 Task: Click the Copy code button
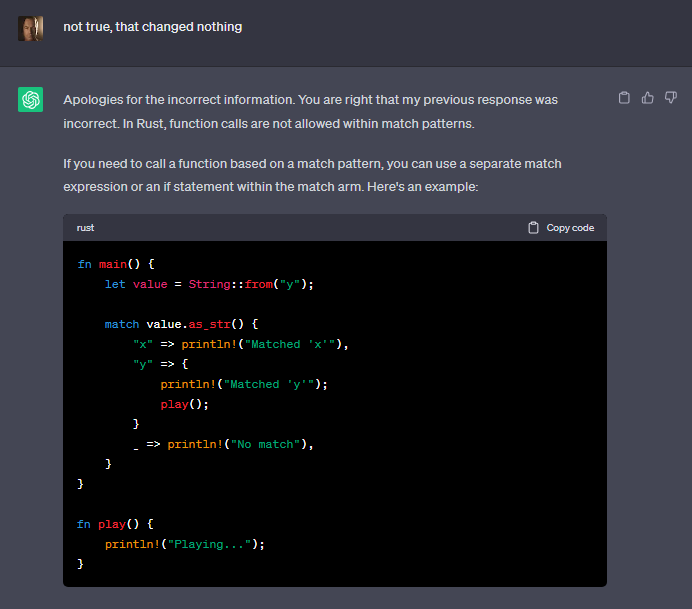[x=561, y=228]
